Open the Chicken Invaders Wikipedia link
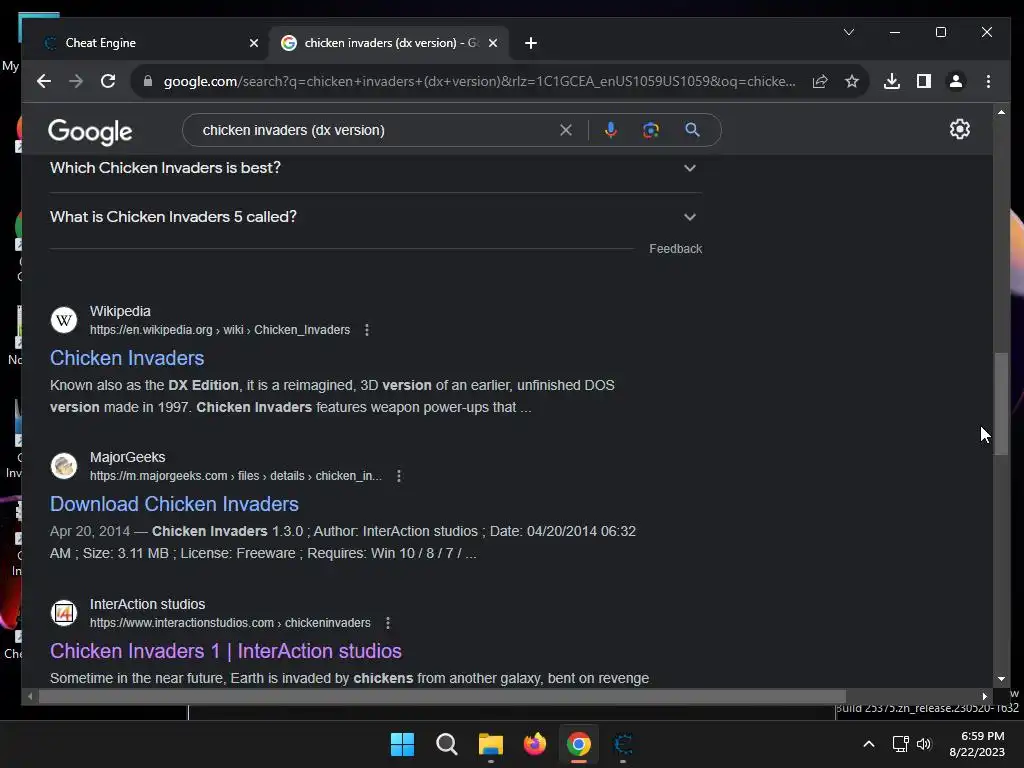This screenshot has height=768, width=1024. tap(127, 358)
